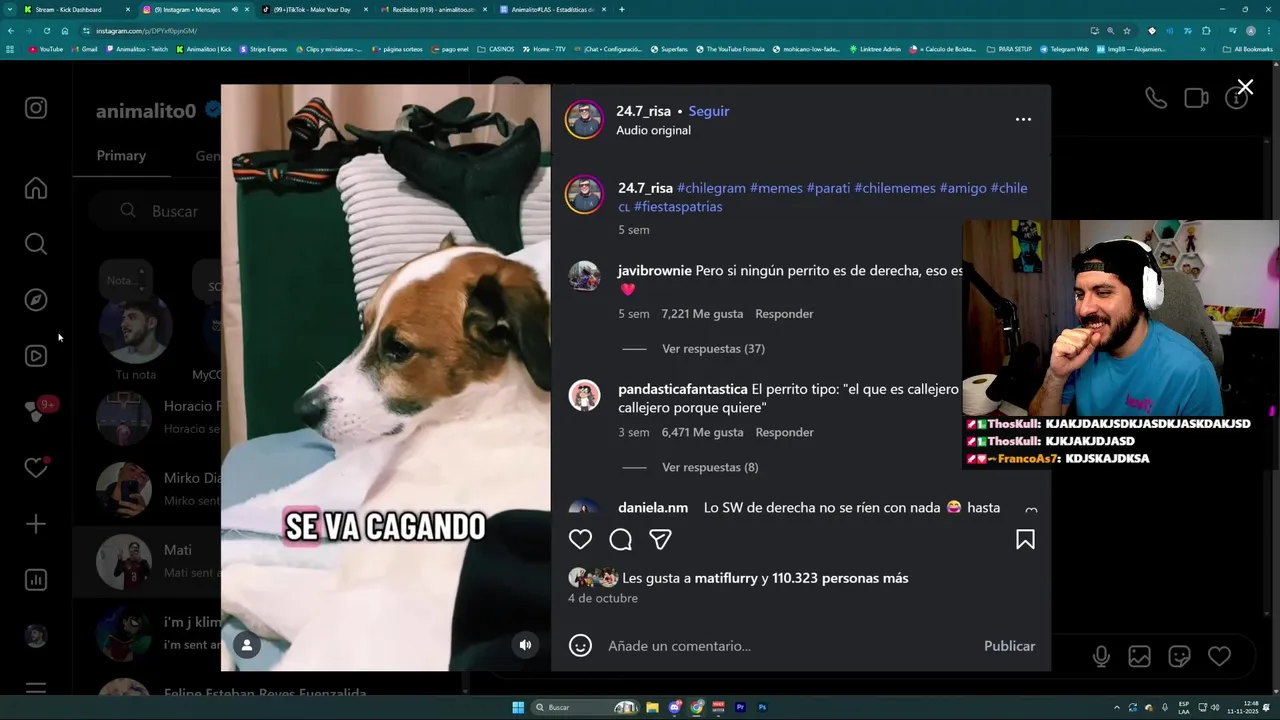
Task: Start a video call with camera icon
Action: click(1196, 98)
